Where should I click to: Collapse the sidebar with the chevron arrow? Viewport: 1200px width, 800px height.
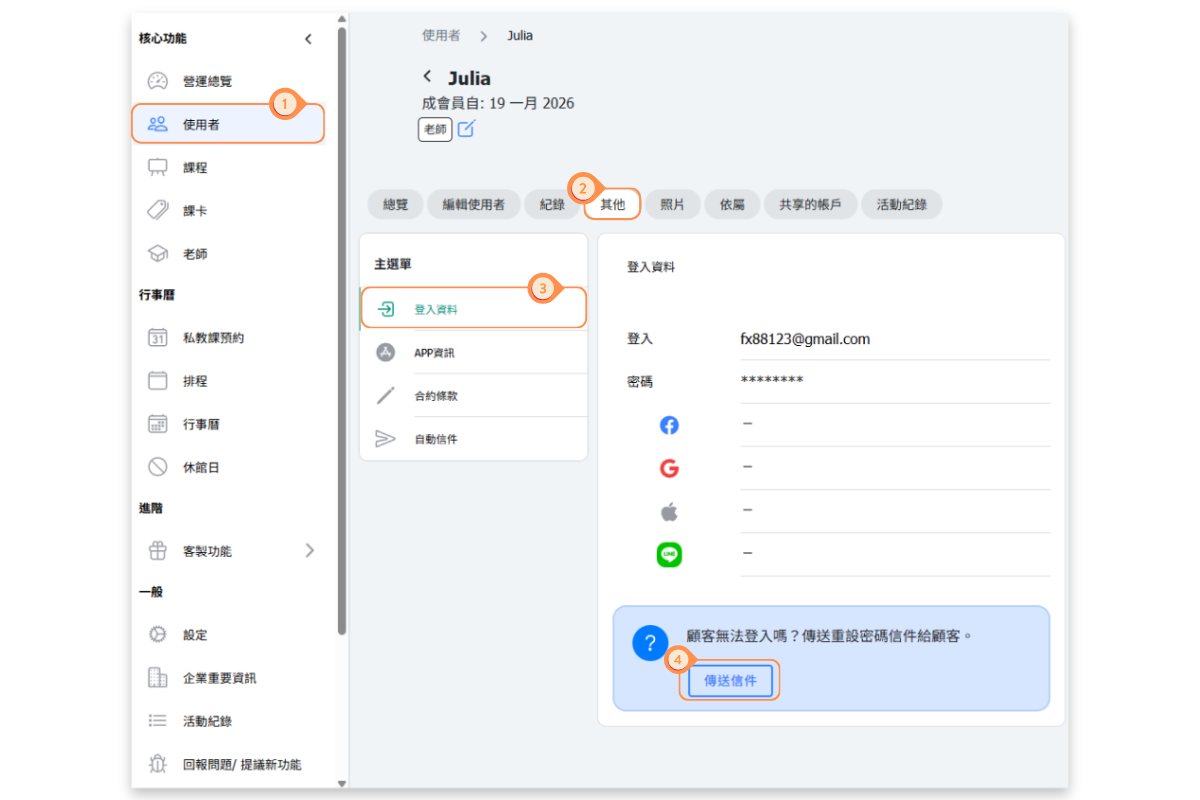[308, 39]
